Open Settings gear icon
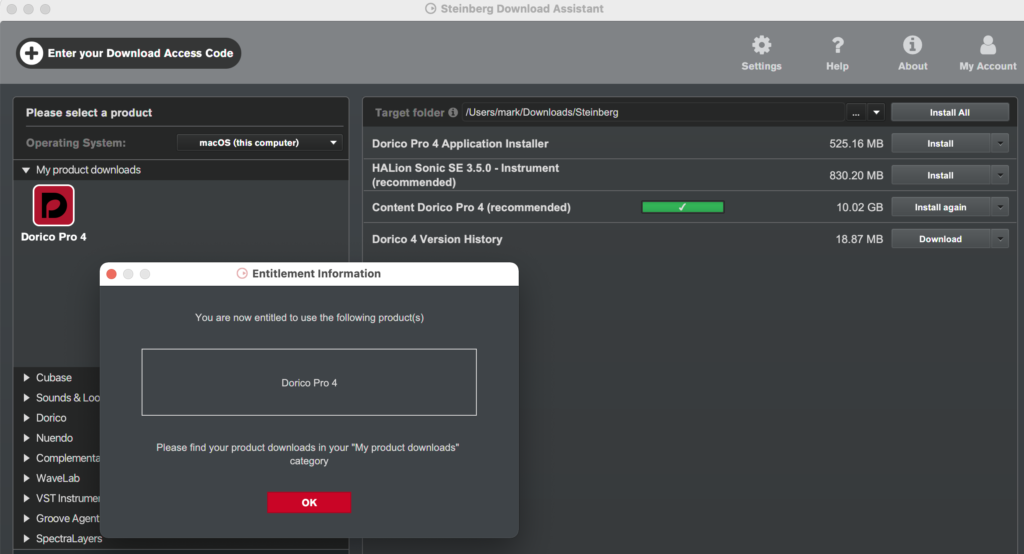The height and width of the screenshot is (554, 1024). point(761,45)
